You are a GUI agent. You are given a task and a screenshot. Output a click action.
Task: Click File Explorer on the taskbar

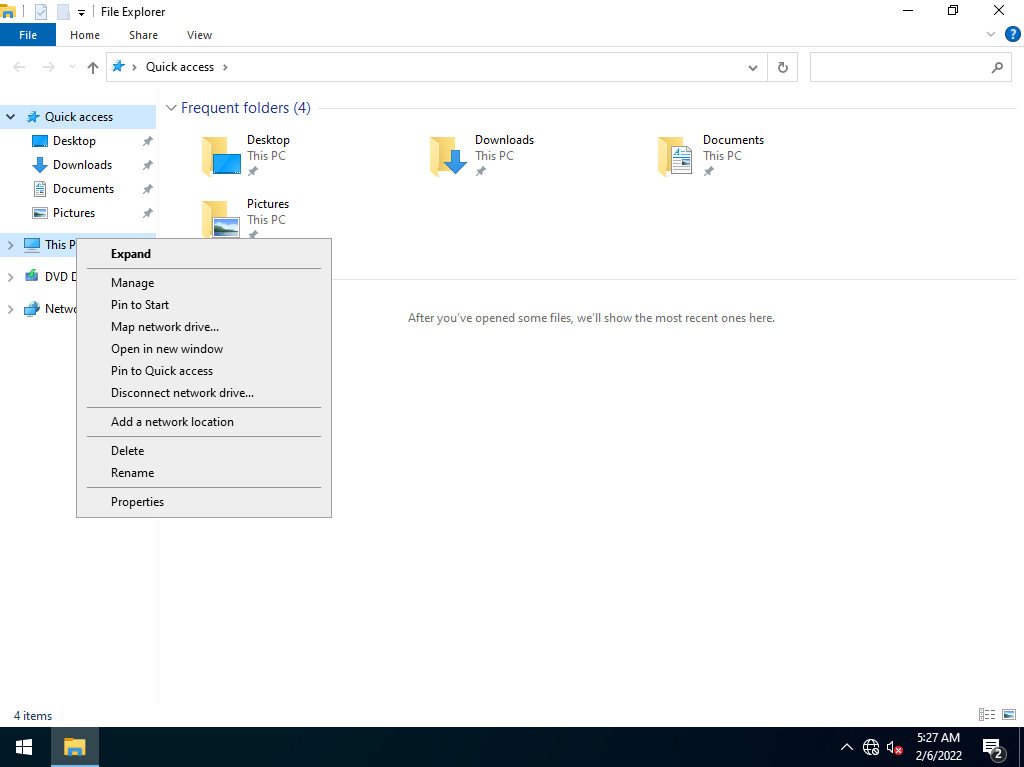pos(74,747)
